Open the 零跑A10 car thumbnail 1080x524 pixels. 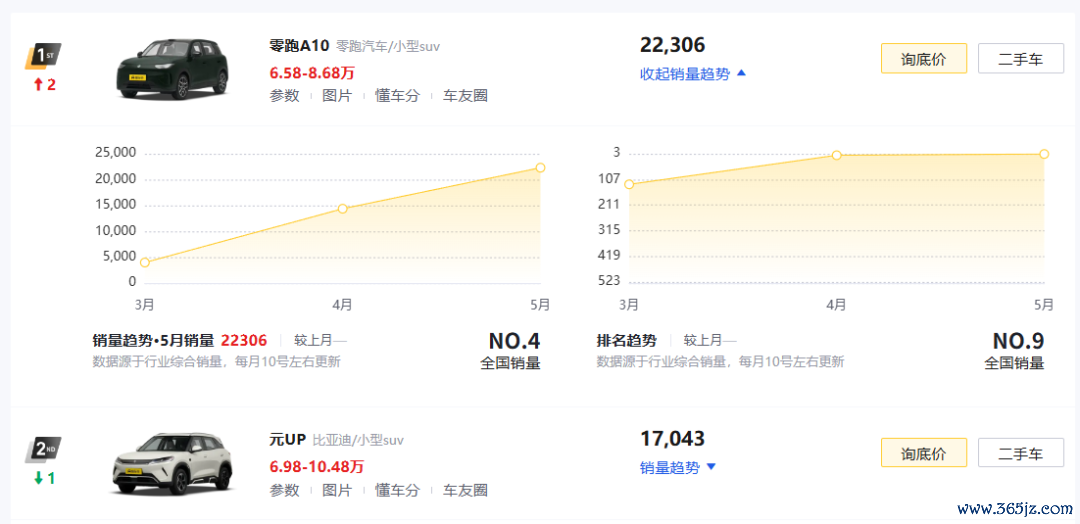point(172,69)
